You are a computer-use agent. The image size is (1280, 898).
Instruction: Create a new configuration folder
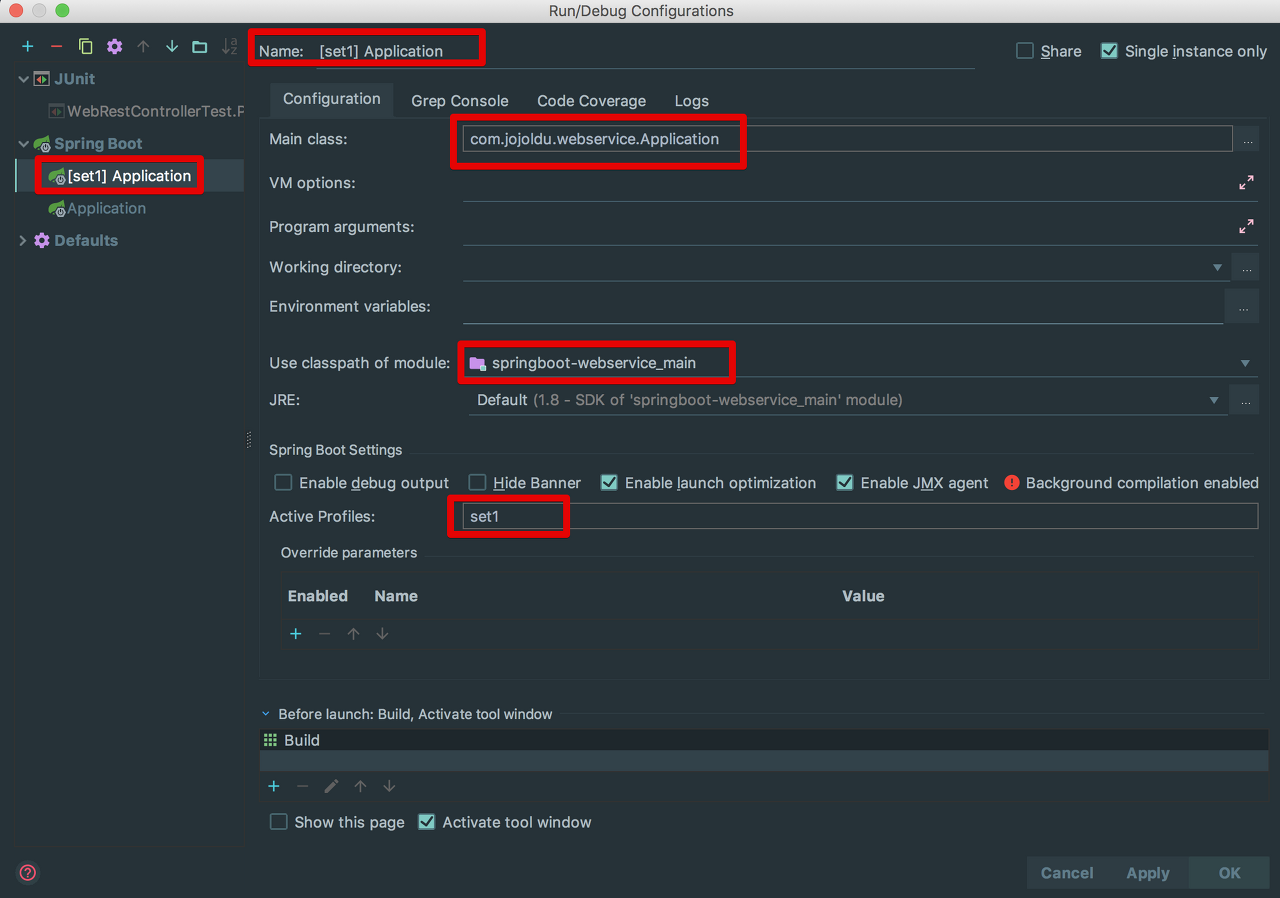click(x=200, y=46)
